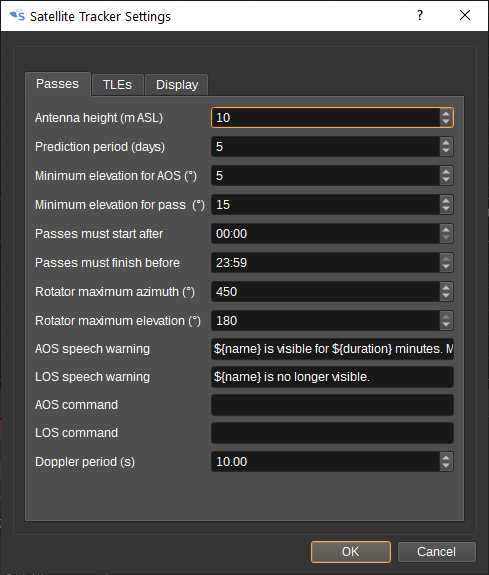
Task: Click the satellite app icon in title bar
Action: (x=17, y=16)
